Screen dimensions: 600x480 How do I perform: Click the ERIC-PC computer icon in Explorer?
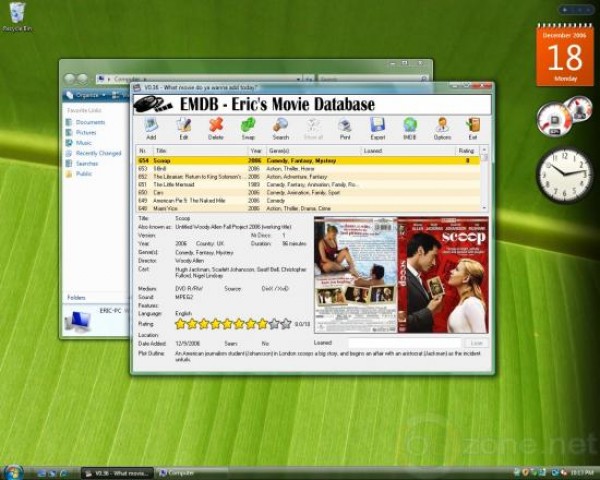point(78,321)
